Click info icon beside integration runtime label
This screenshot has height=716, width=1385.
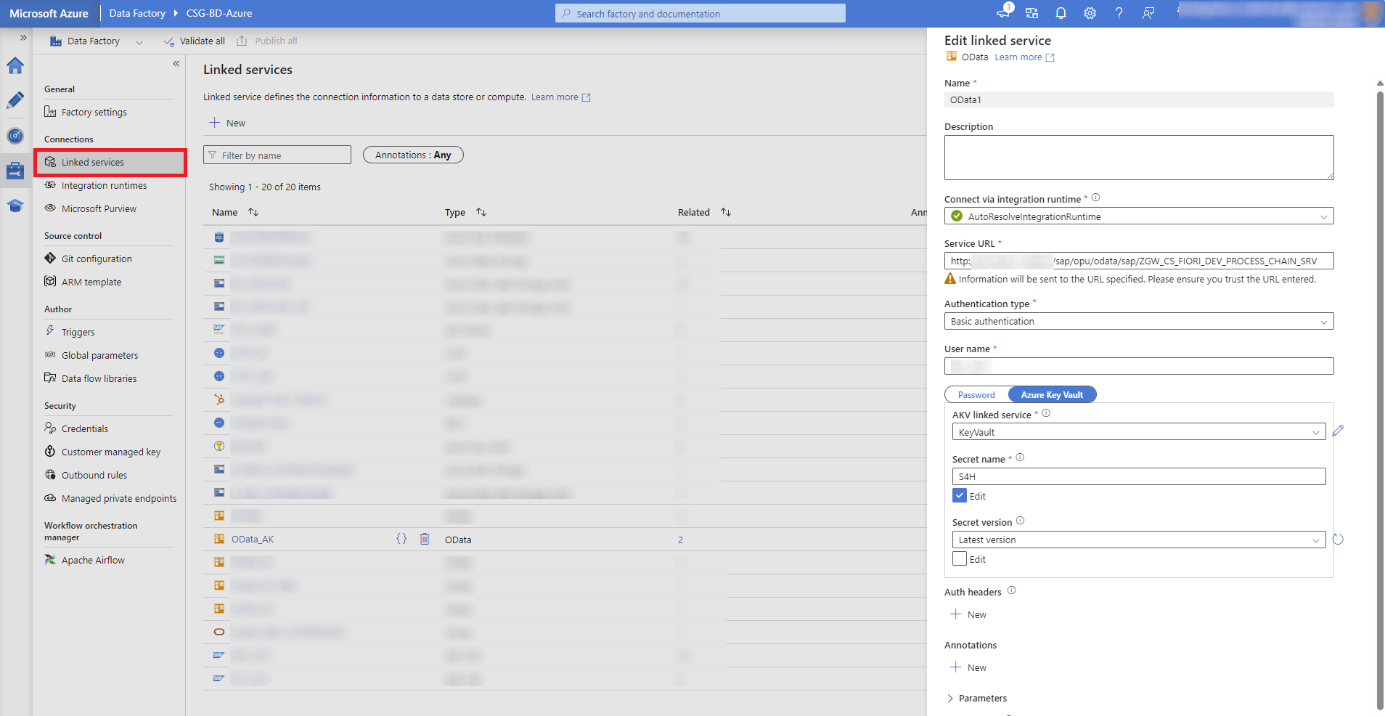point(1096,198)
